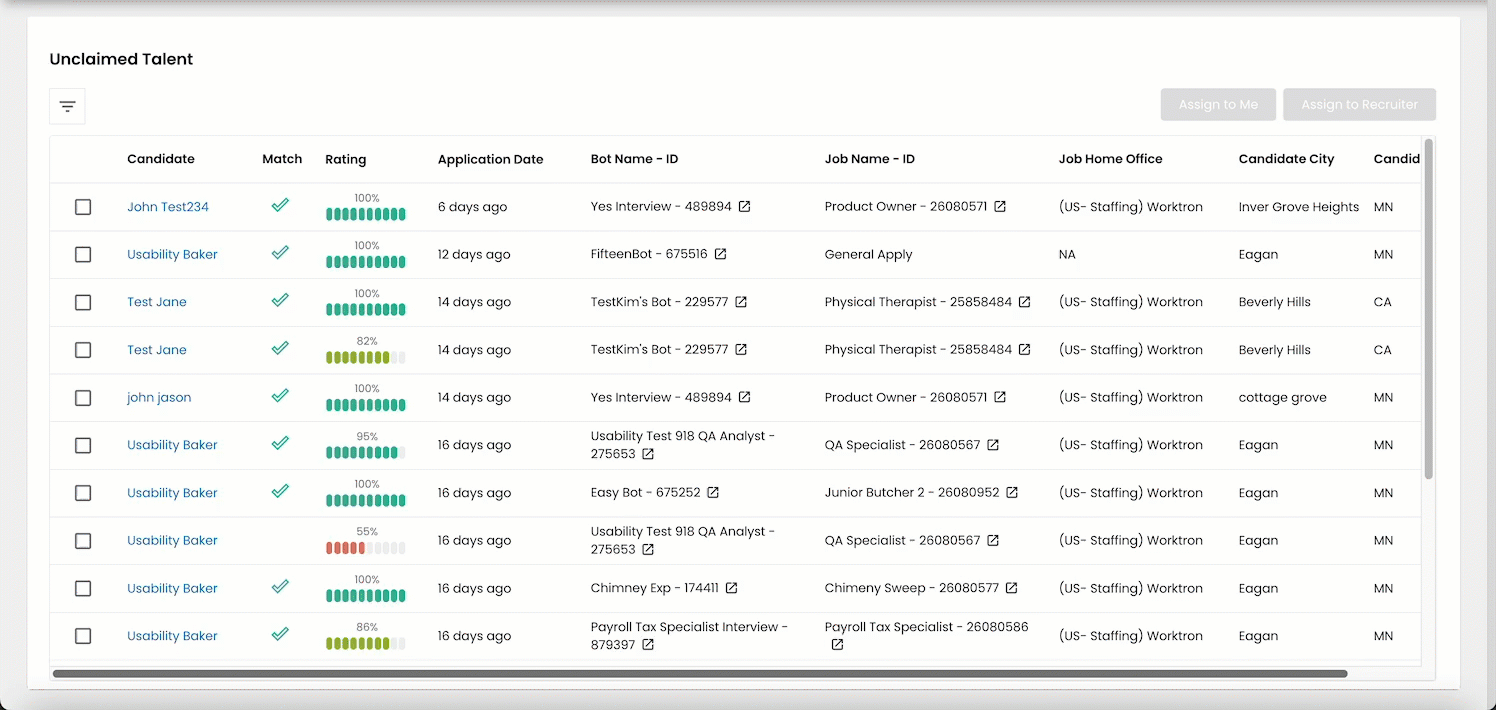
Task: Open external link icon beside Chimeny Sweep job
Action: pyautogui.click(x=1011, y=588)
